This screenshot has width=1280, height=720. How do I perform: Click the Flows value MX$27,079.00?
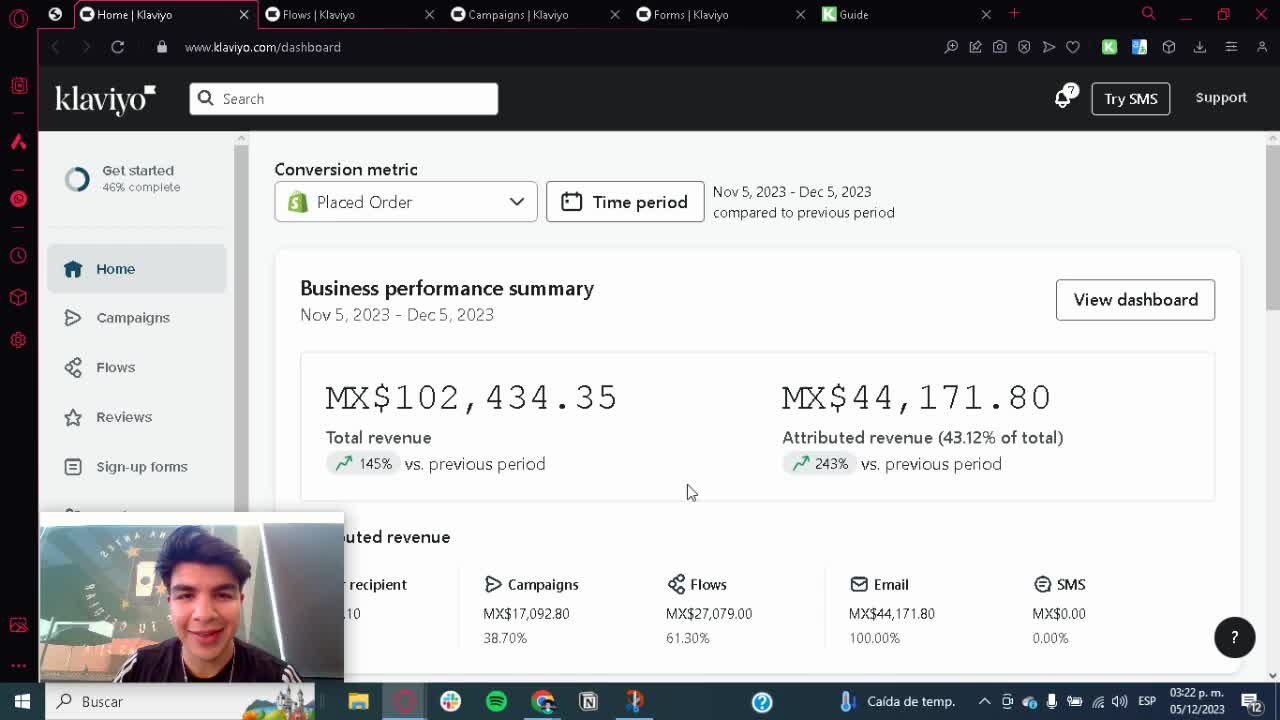point(709,614)
